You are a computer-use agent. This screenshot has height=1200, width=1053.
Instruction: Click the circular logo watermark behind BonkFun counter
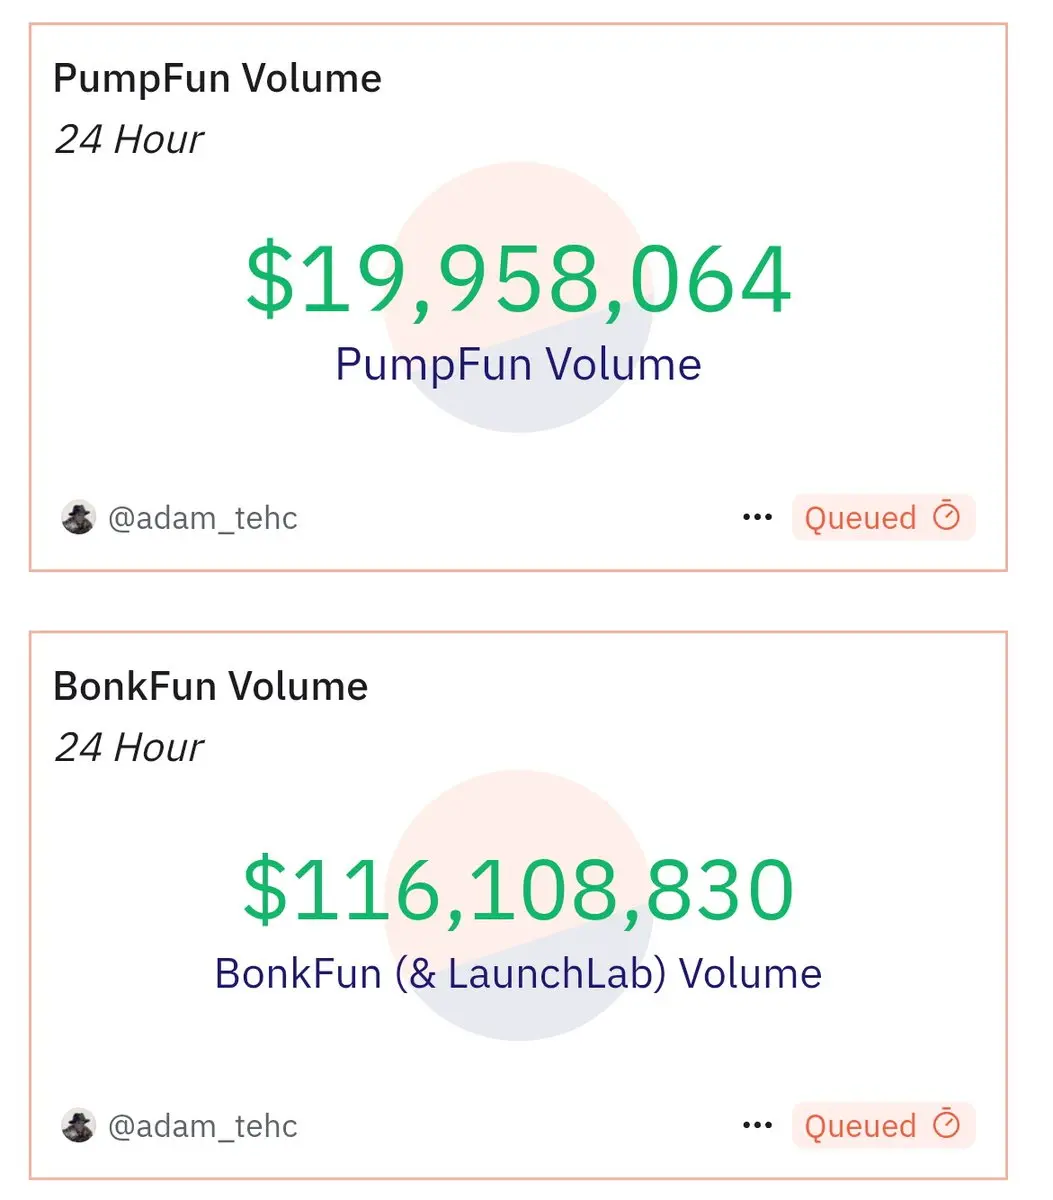[x=519, y=905]
